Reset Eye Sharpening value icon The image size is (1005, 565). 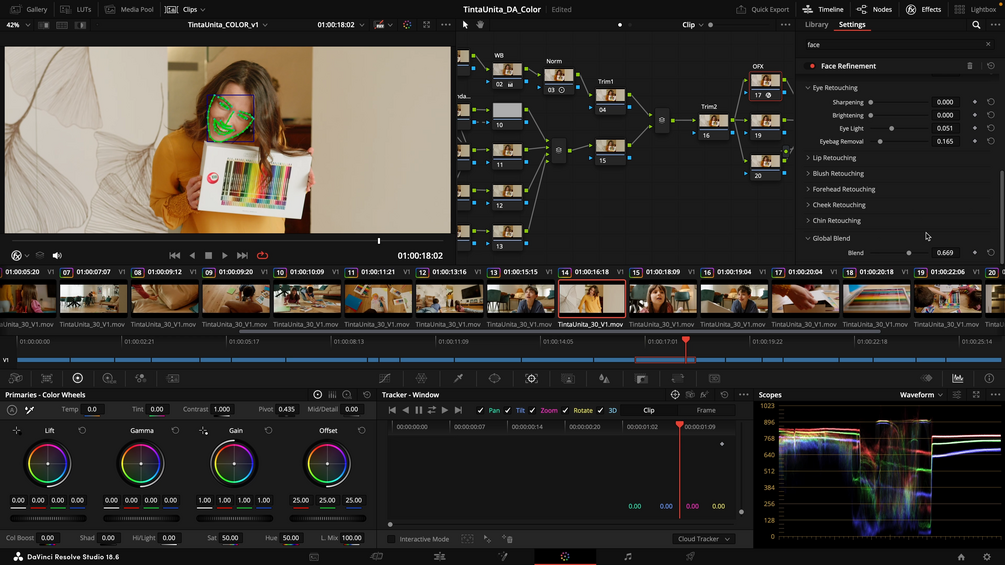point(991,102)
